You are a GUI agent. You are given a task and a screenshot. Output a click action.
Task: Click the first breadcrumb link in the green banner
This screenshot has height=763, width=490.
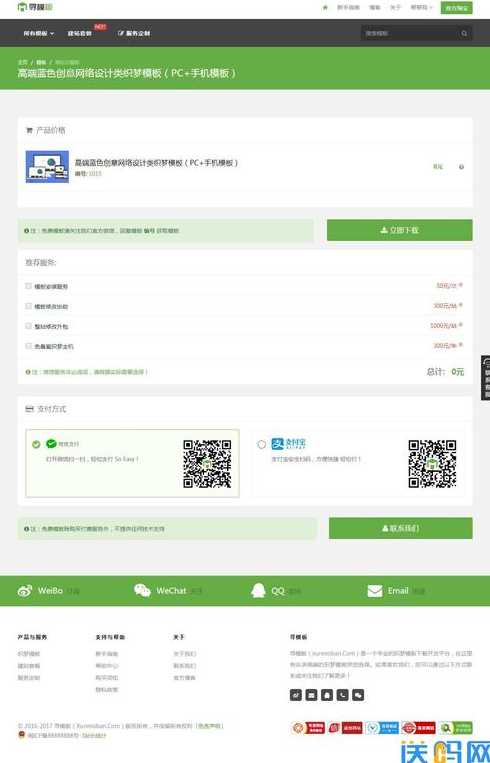click(x=22, y=62)
